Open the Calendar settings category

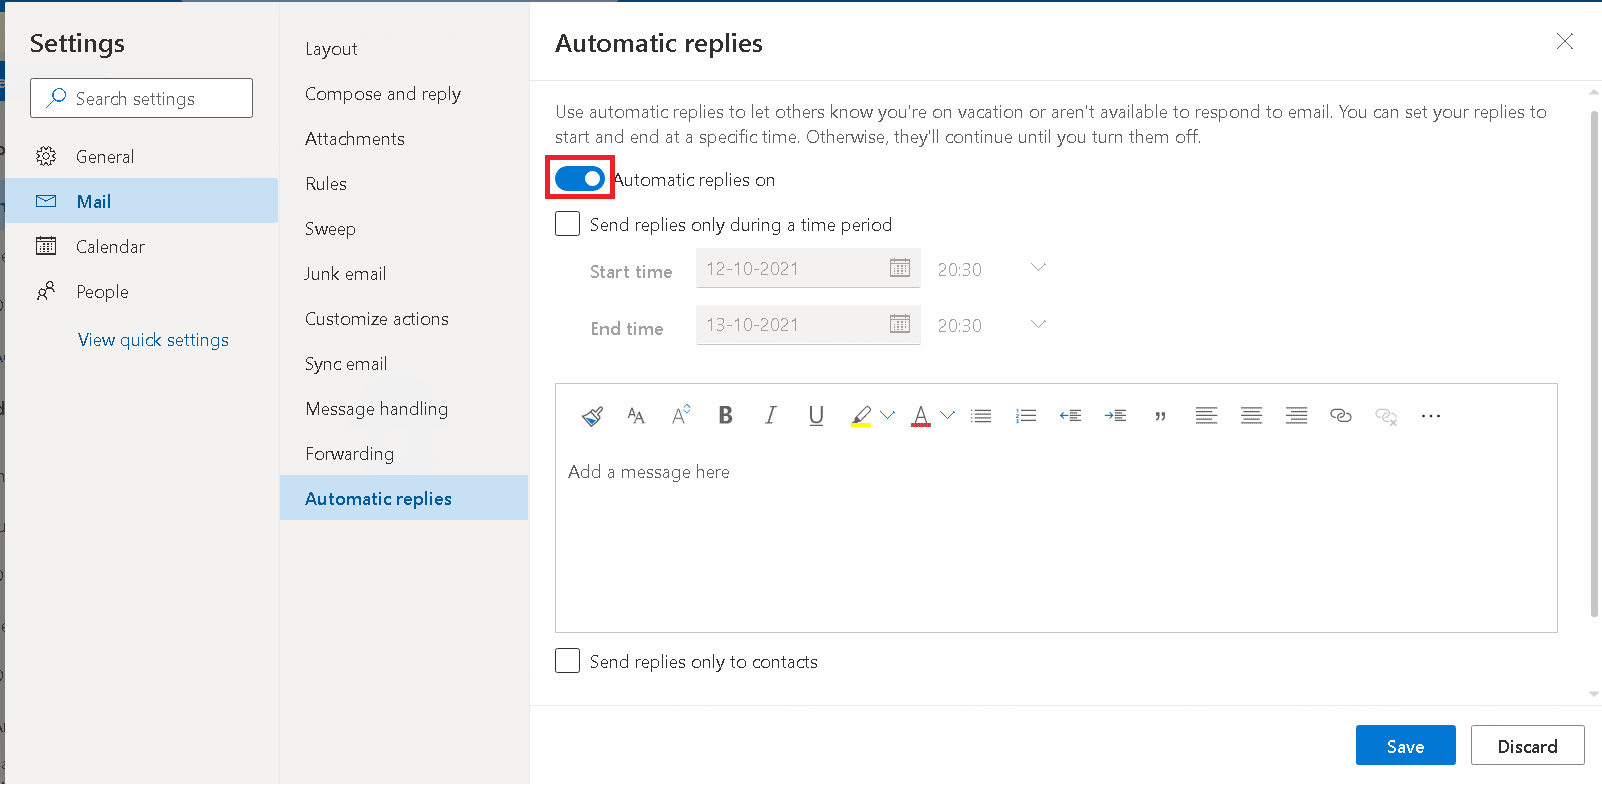coord(141,246)
